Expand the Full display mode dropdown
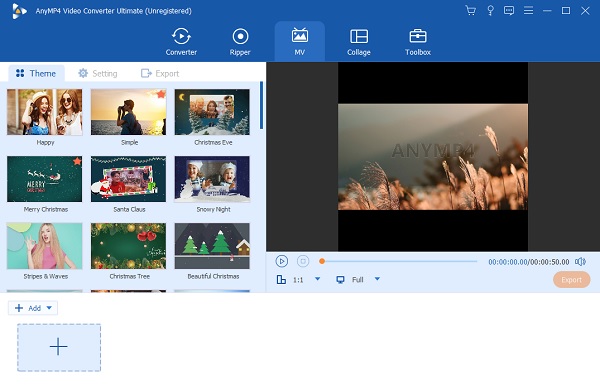Screen dimensions: 600x390 tap(377, 279)
